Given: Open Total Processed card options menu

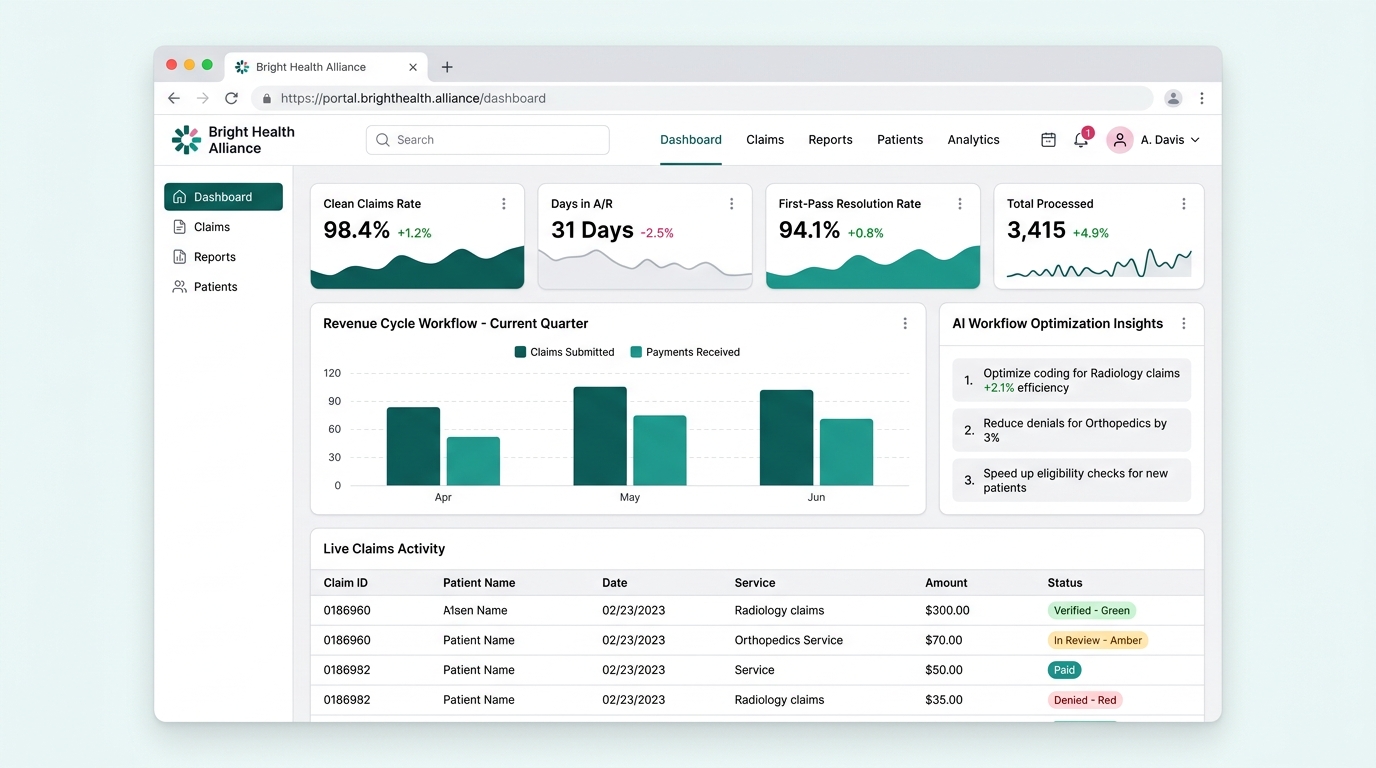Looking at the screenshot, I should [x=1184, y=203].
